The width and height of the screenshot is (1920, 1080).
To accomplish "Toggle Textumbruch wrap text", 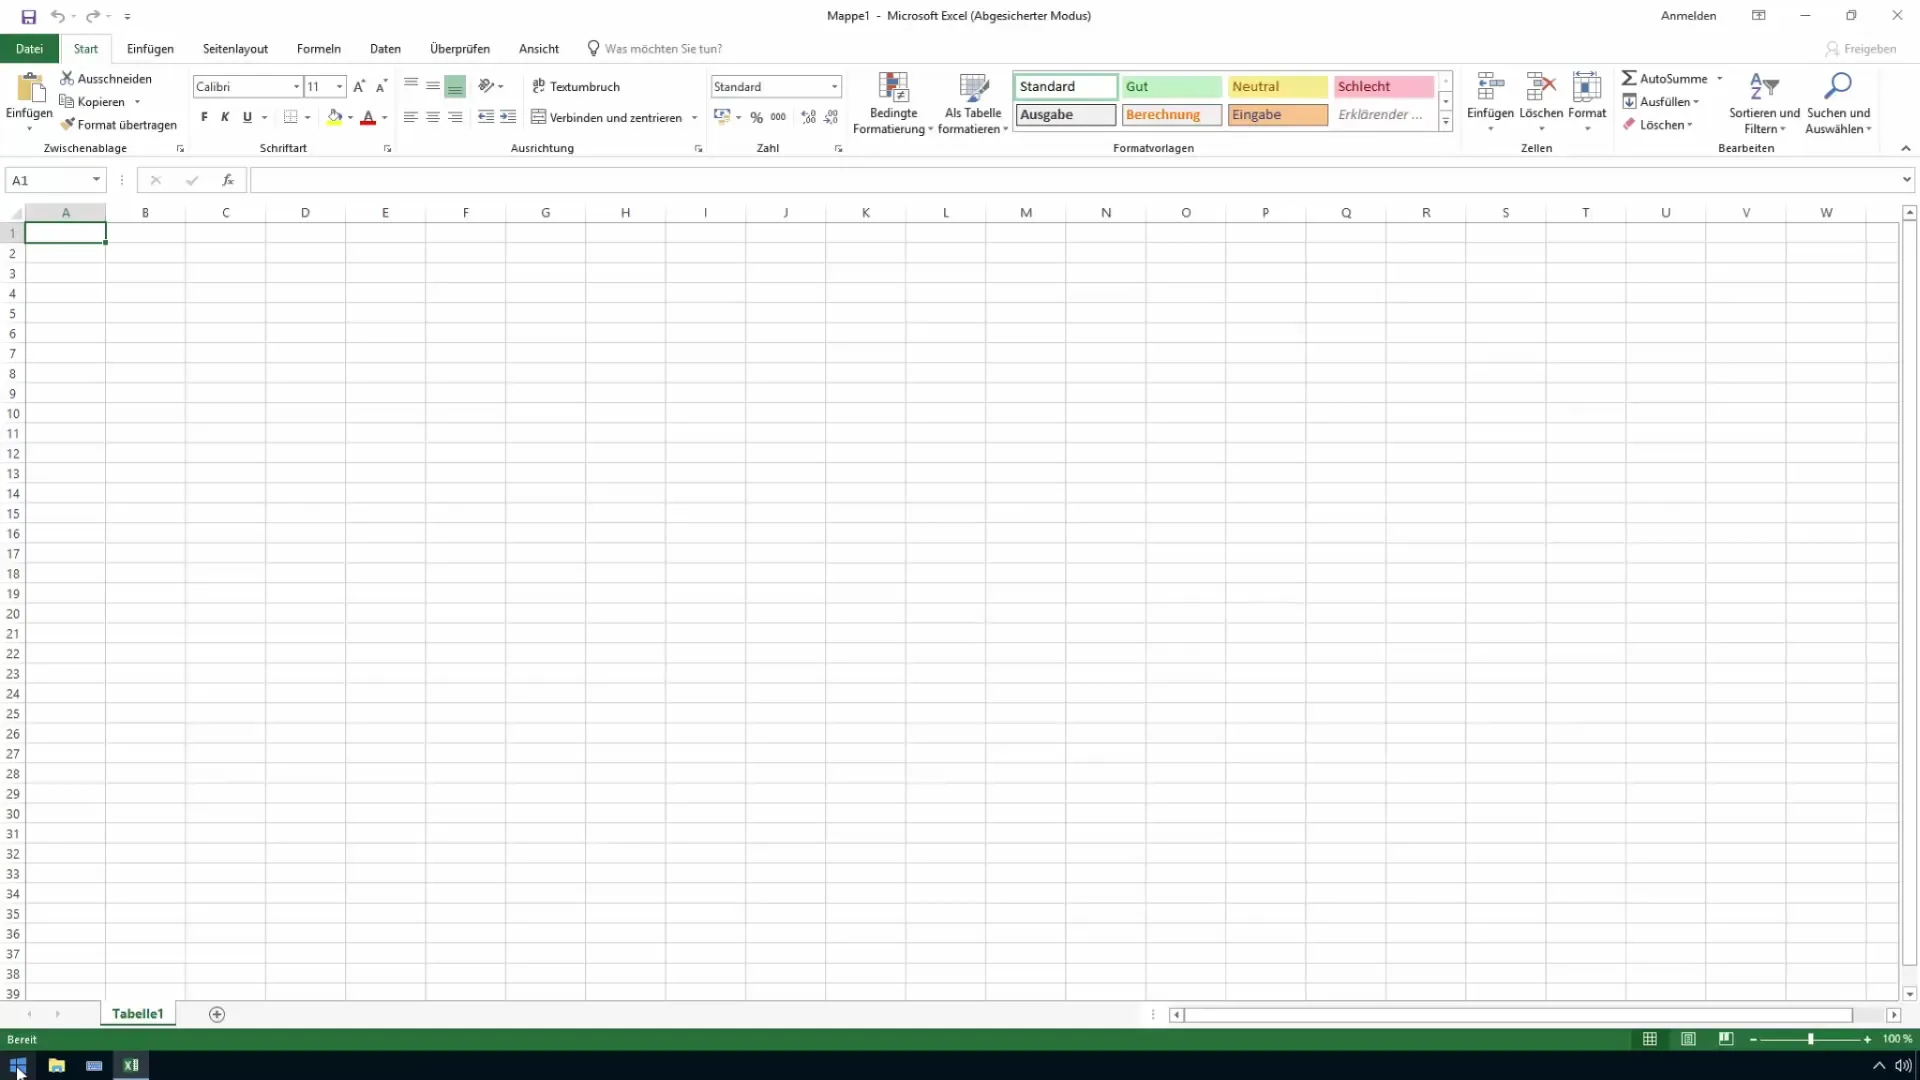I will pyautogui.click(x=576, y=86).
